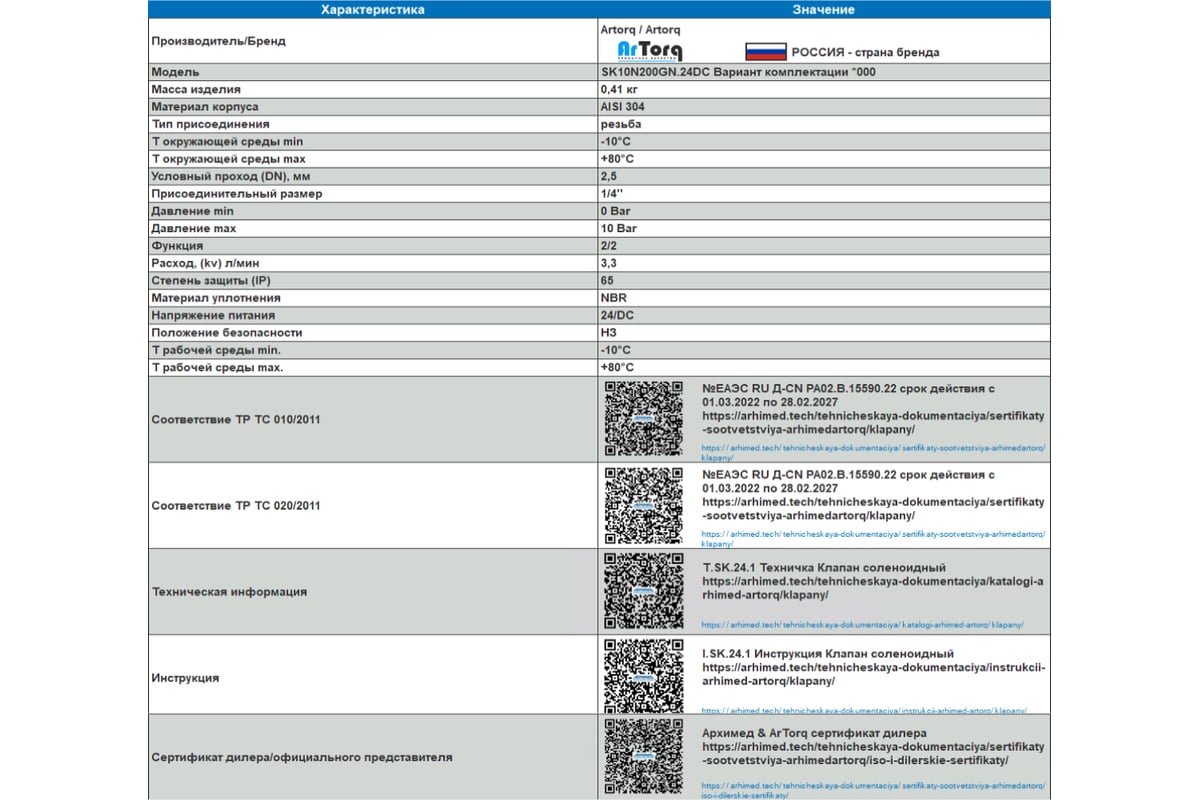
Task: Select the "3,3" value
Action: [609, 263]
